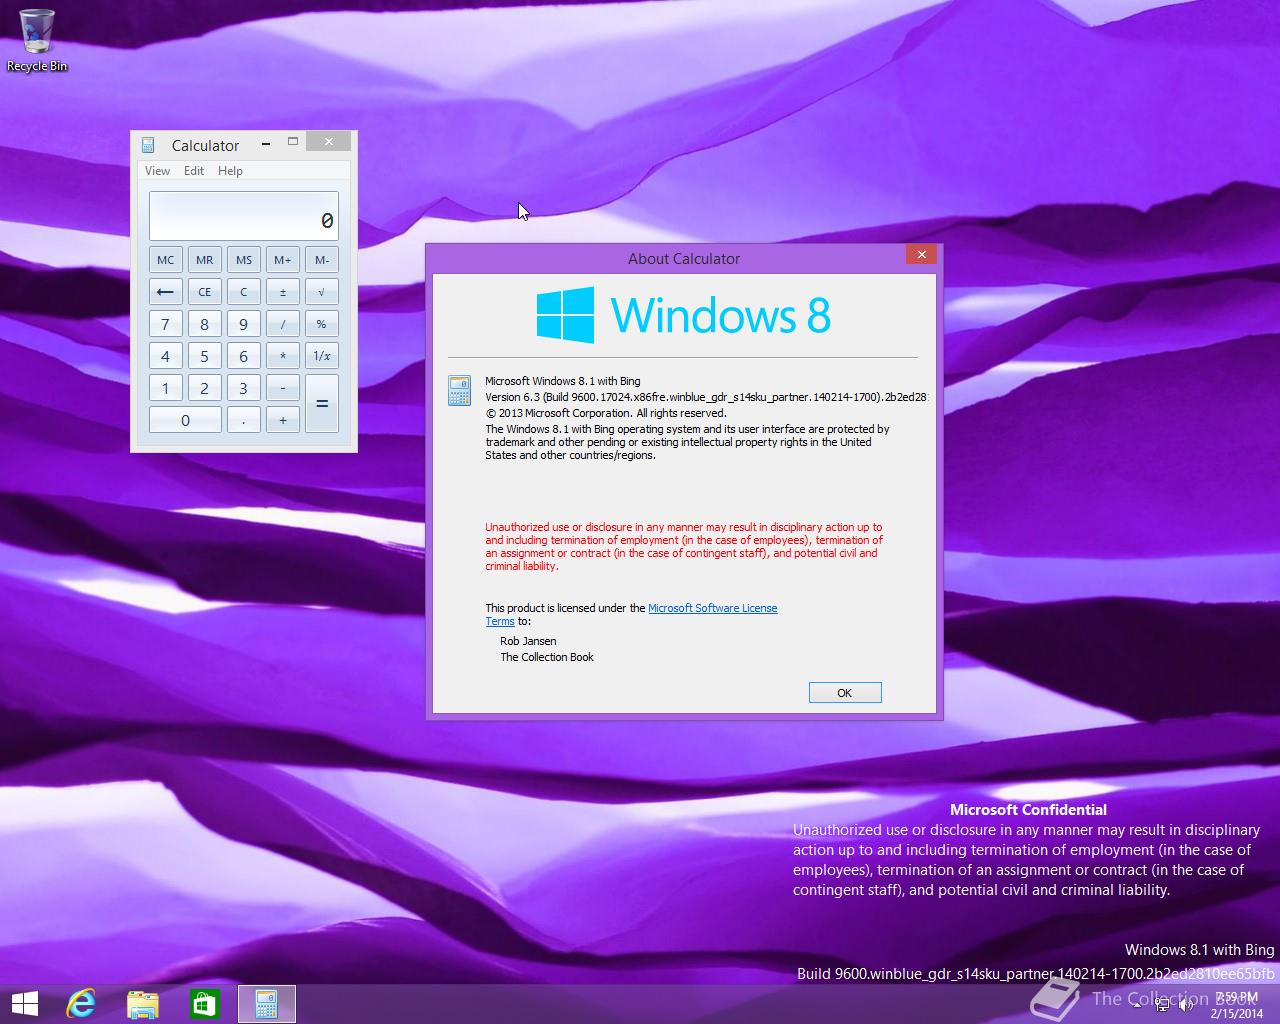Click the equals button
Image resolution: width=1280 pixels, height=1024 pixels.
pyautogui.click(x=322, y=404)
